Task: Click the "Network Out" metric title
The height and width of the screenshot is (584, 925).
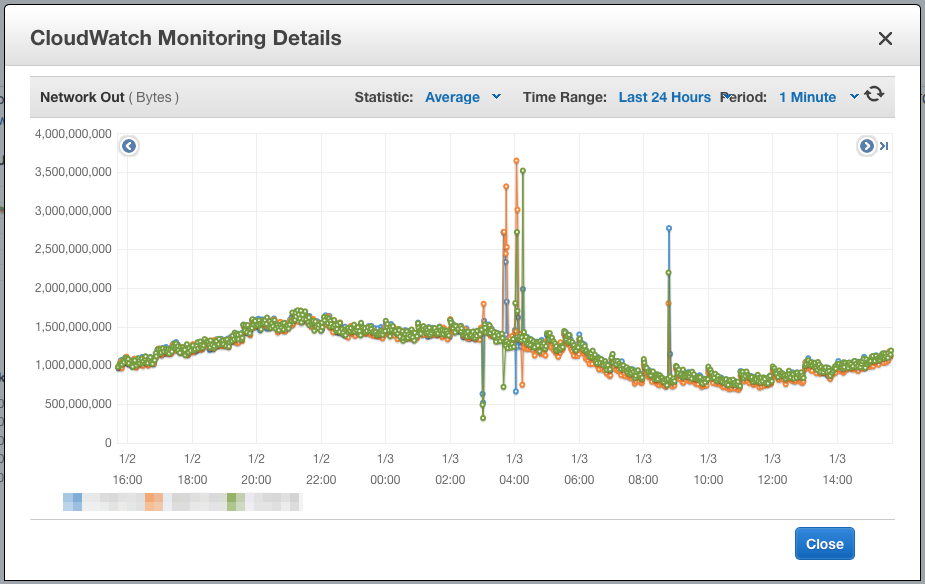Action: 82,97
